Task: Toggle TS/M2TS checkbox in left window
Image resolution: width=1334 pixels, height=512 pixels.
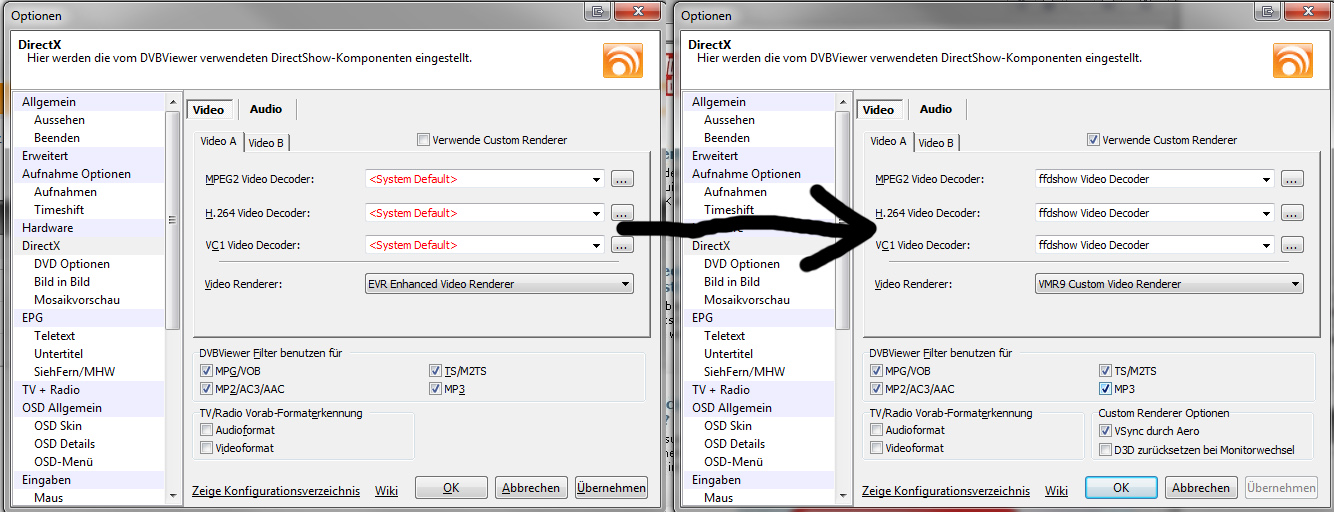Action: click(x=436, y=371)
